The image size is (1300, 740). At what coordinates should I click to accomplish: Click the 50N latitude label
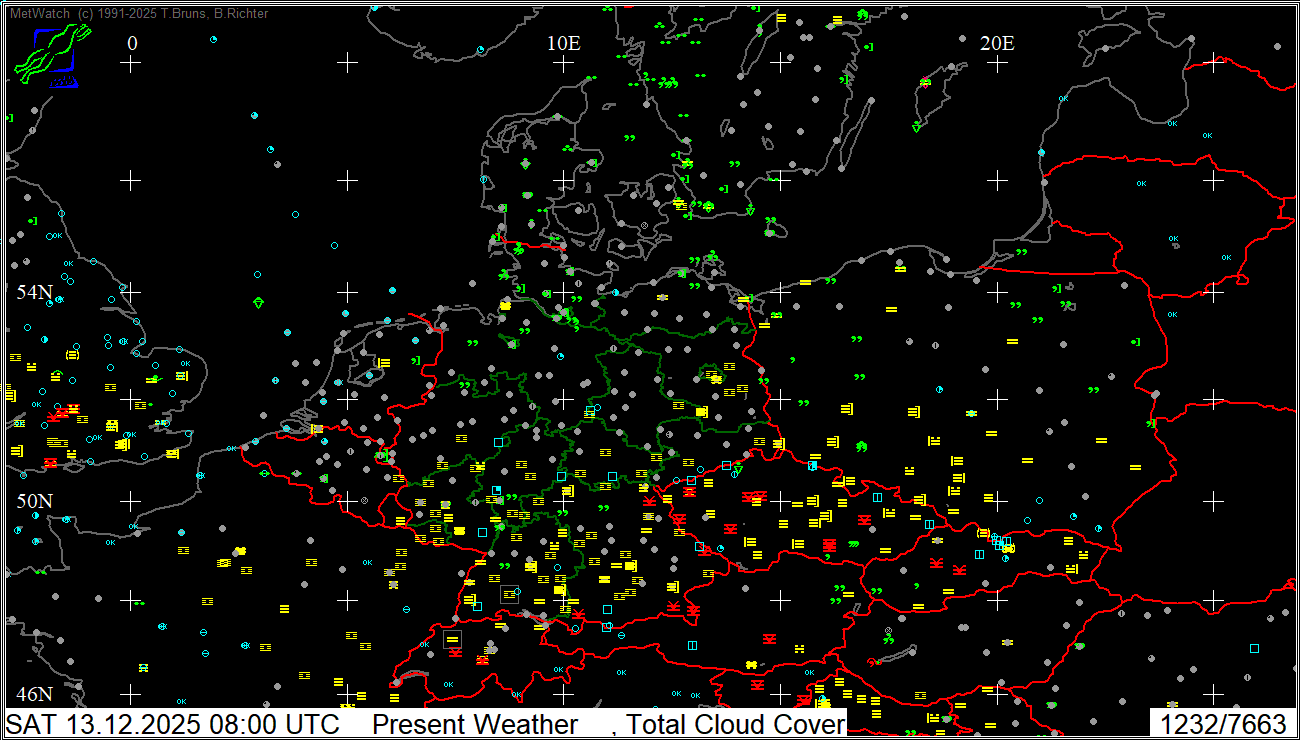coord(34,500)
